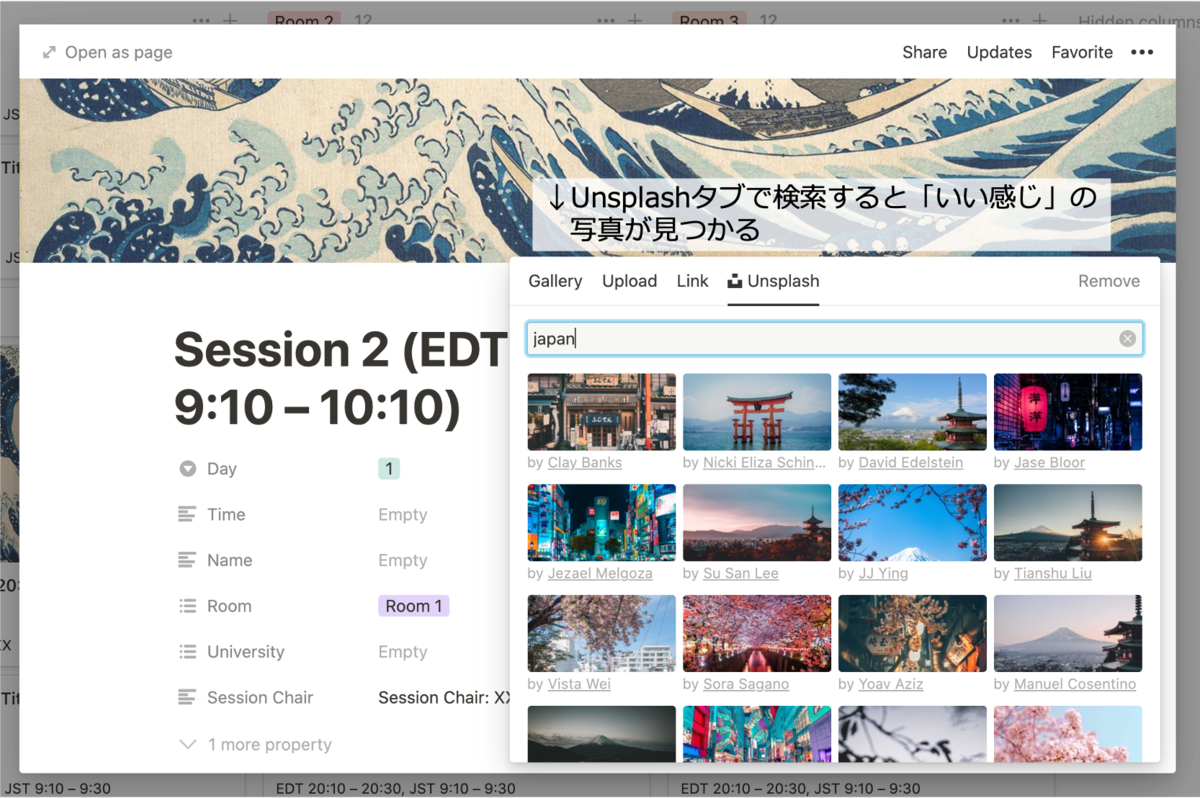Clear the japan search with the x icon

(1126, 338)
